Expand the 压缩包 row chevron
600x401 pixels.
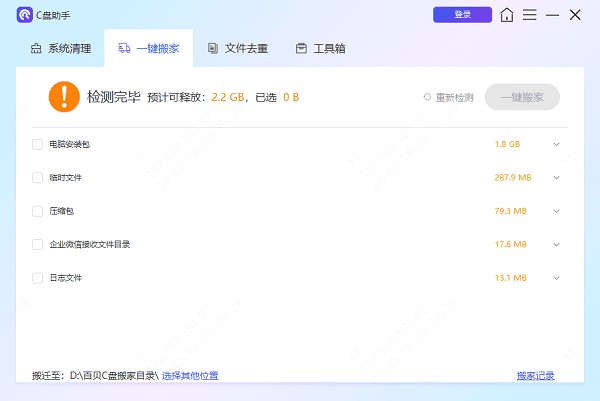point(557,211)
